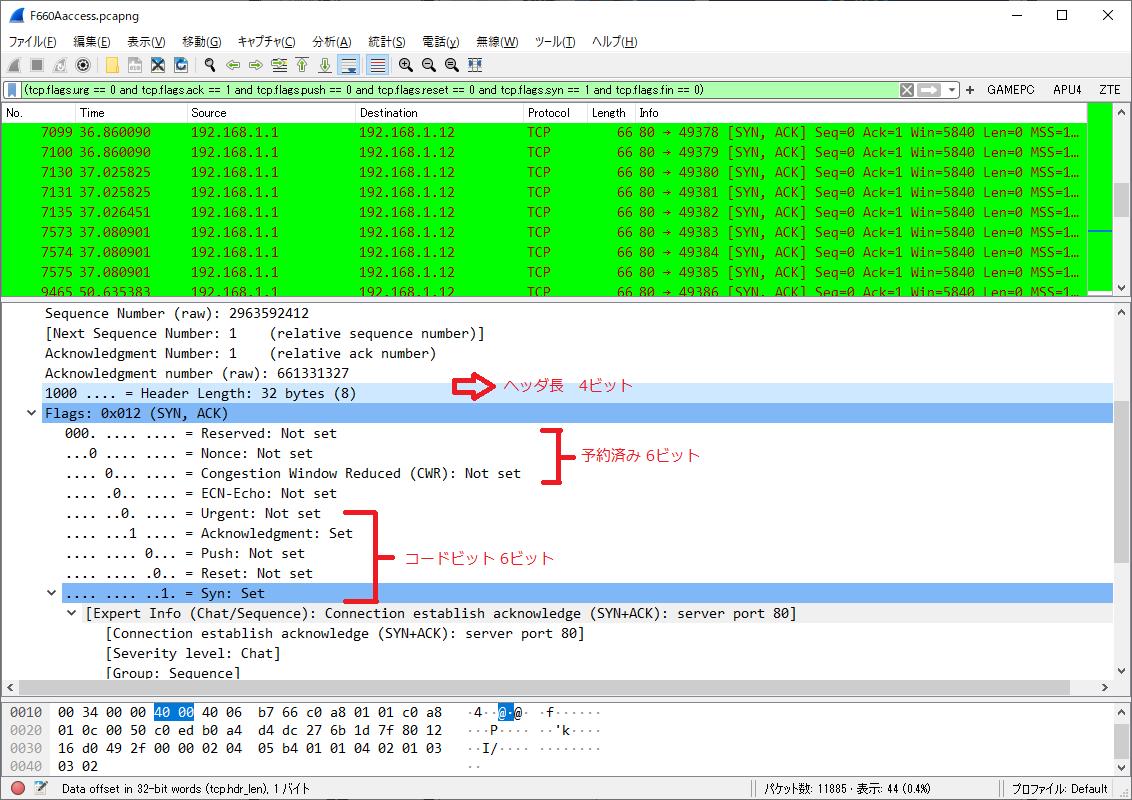Collapse the Expert Info tree node
This screenshot has height=800, width=1132.
point(71,614)
